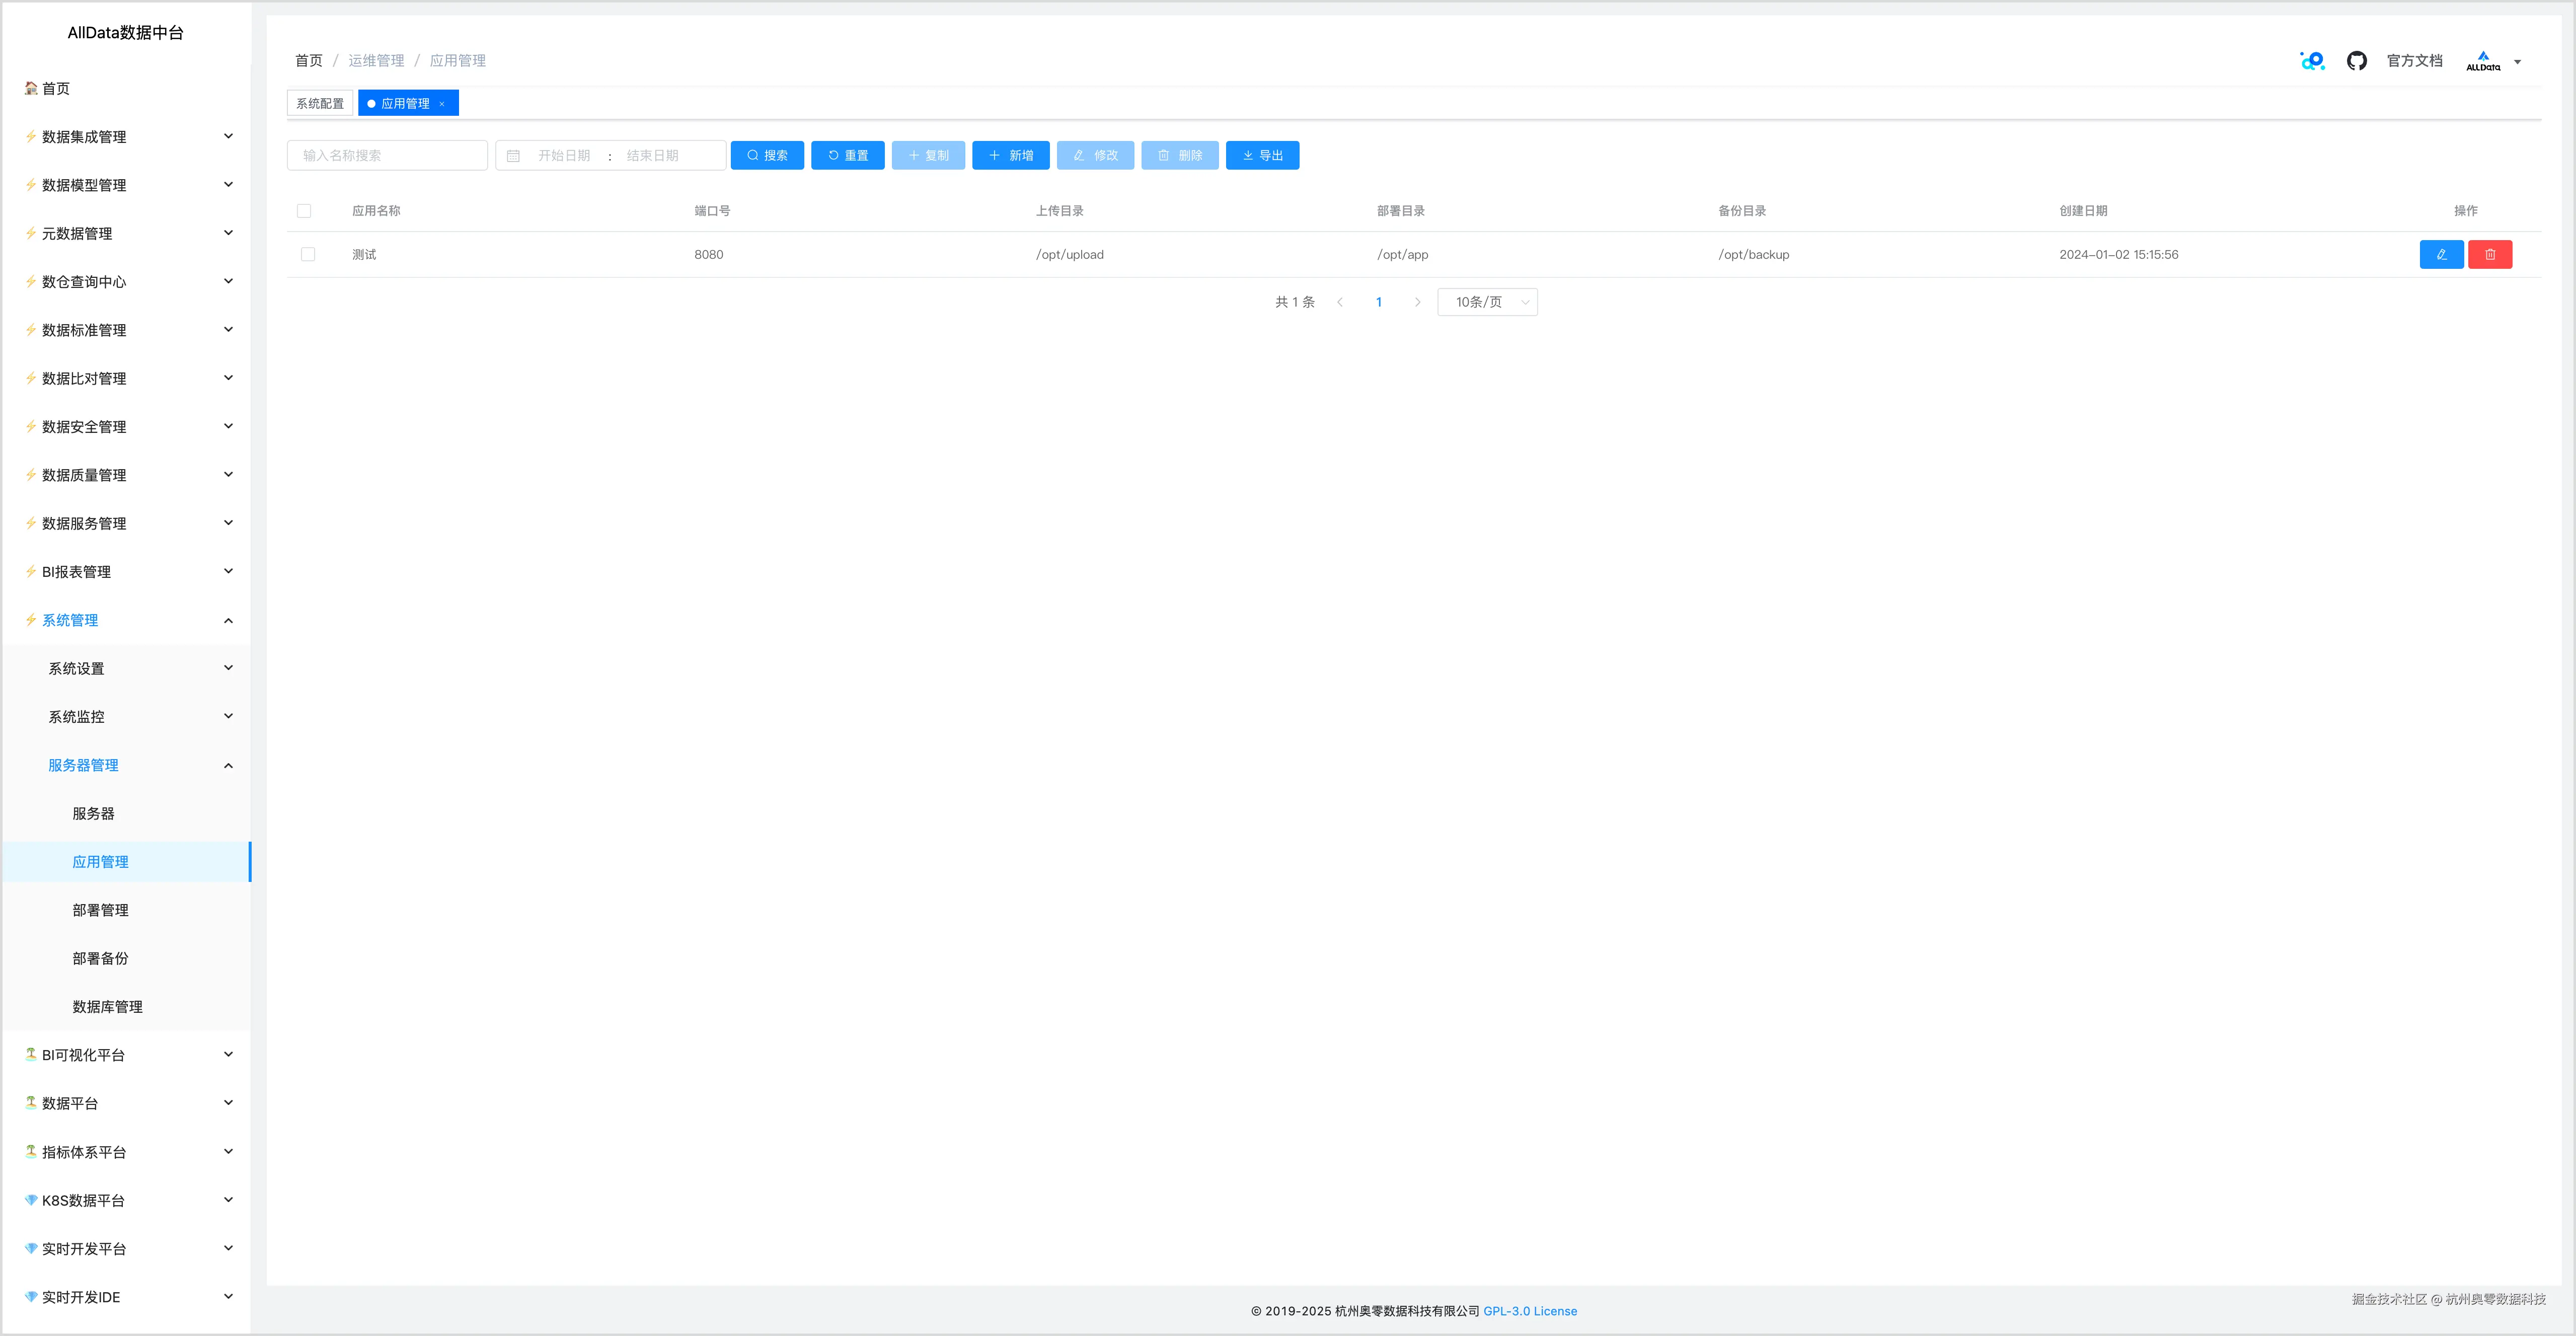Screen dimensions: 2576x1336
Task: Click the 导出 export button
Action: [x=1262, y=156]
